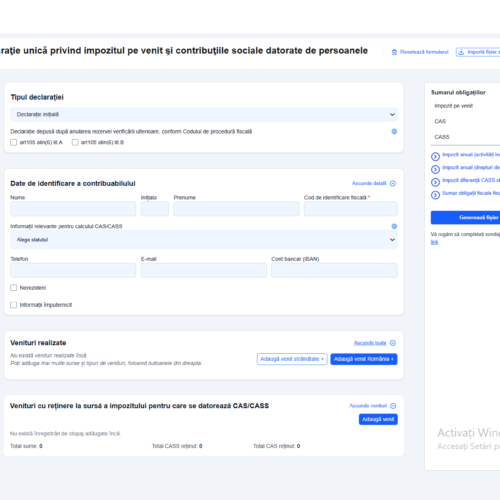
Task: Click the Importă fișier button
Action: 478,52
